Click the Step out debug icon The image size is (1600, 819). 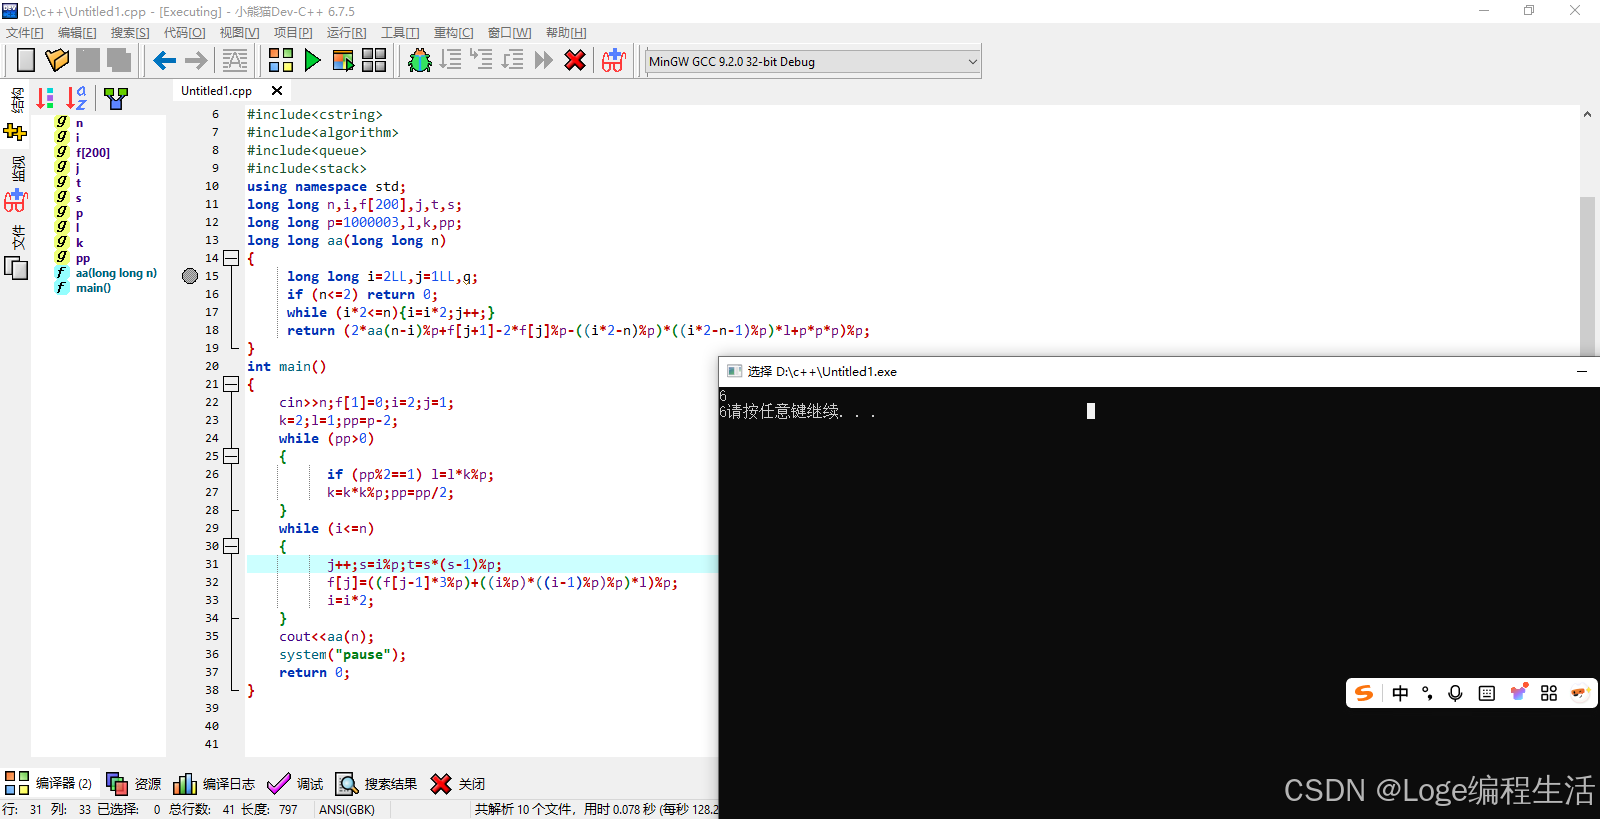[513, 61]
